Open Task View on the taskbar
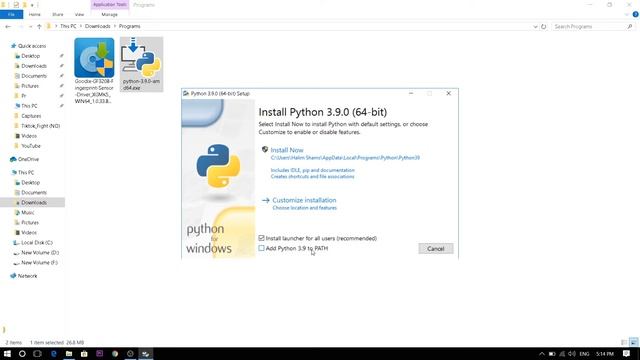Image resolution: width=640 pixels, height=360 pixels. [x=37, y=353]
